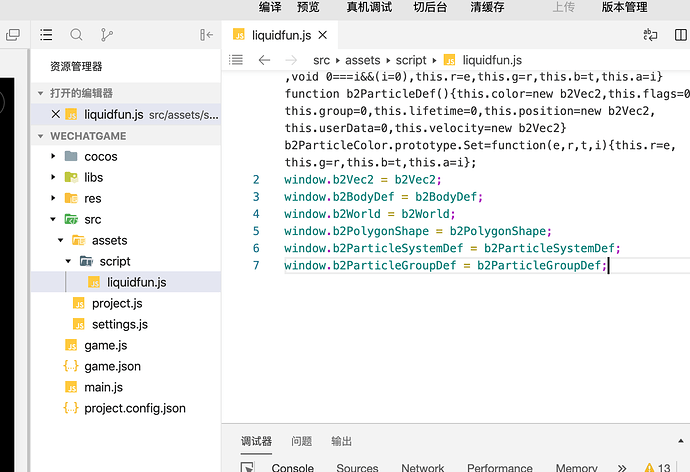Click the 清缓存 toolbar button

[x=487, y=7]
